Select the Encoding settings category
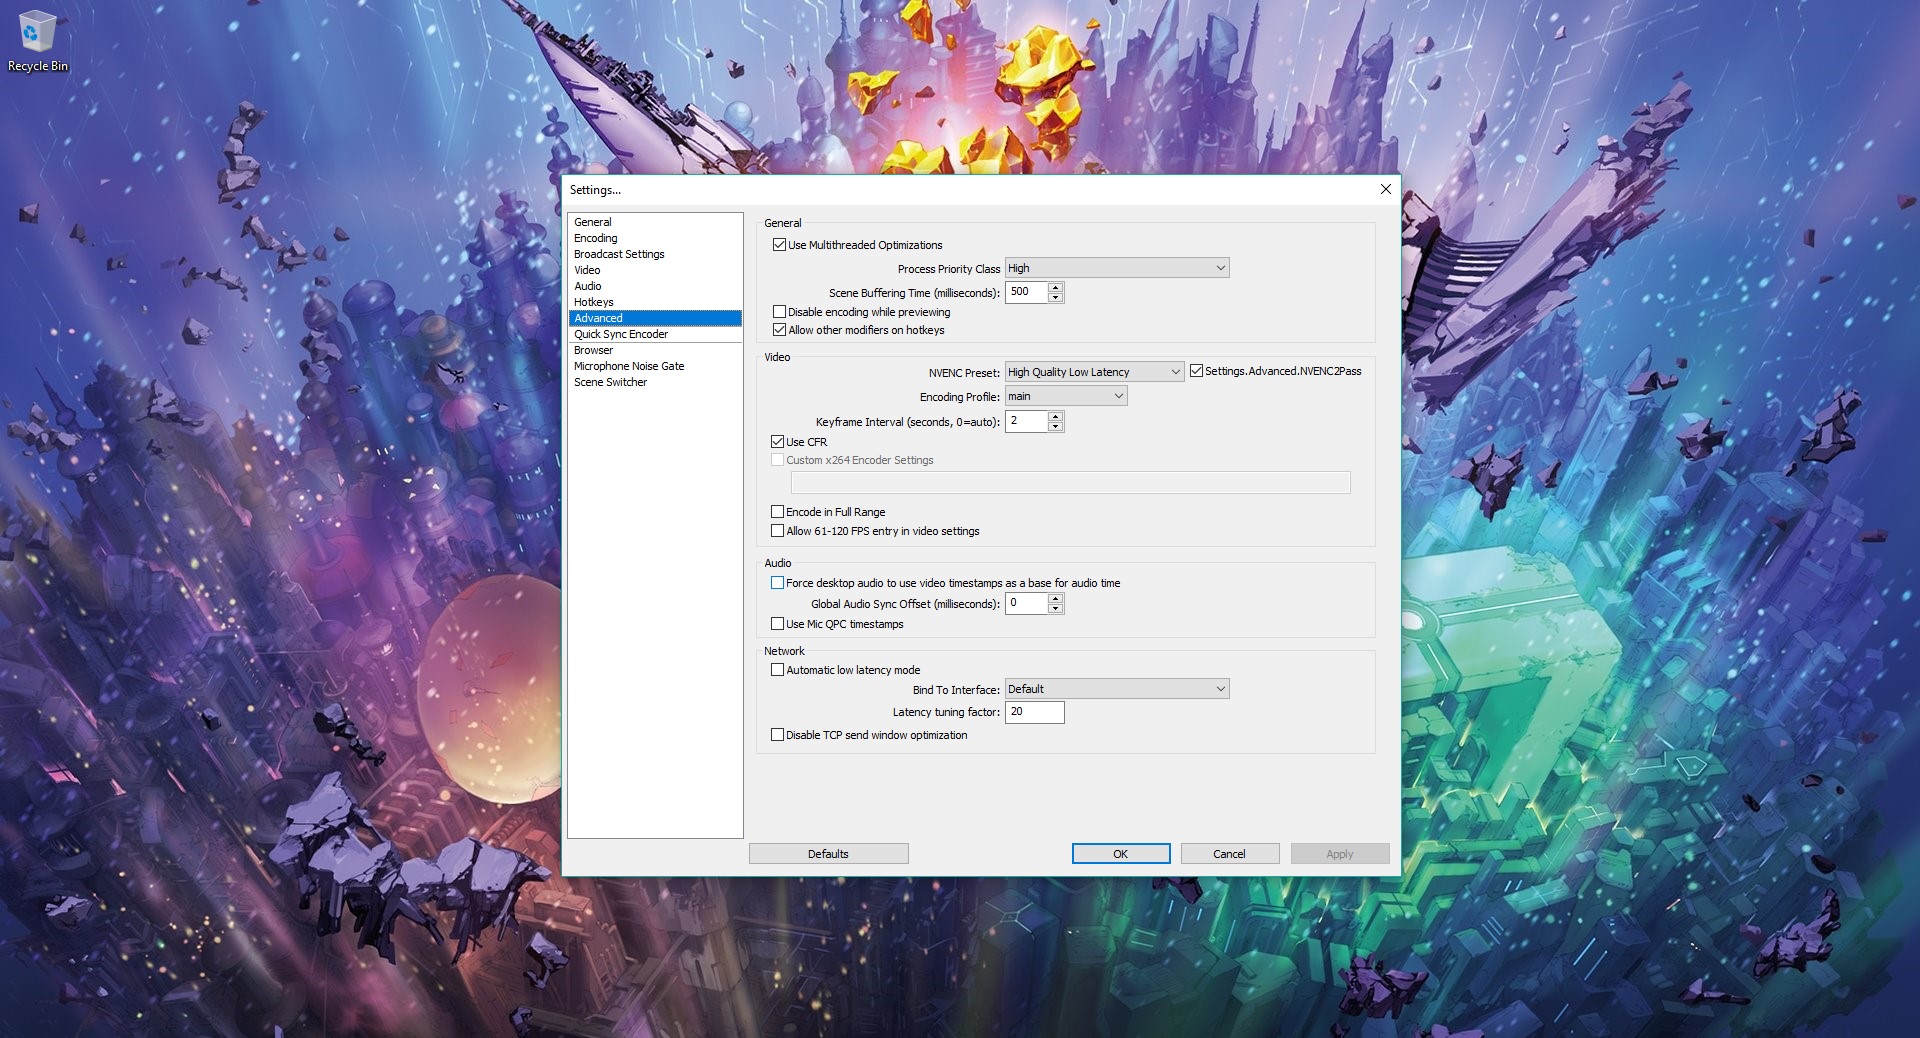1920x1038 pixels. 655,238
